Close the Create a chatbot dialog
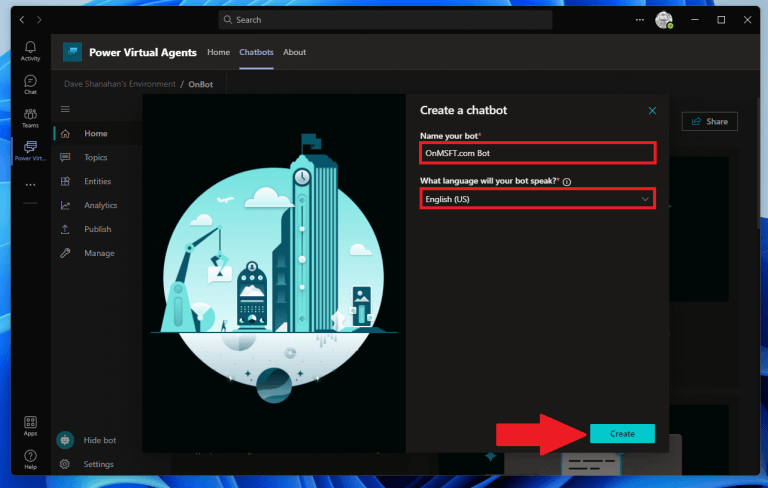Viewport: 768px width, 488px height. (652, 111)
